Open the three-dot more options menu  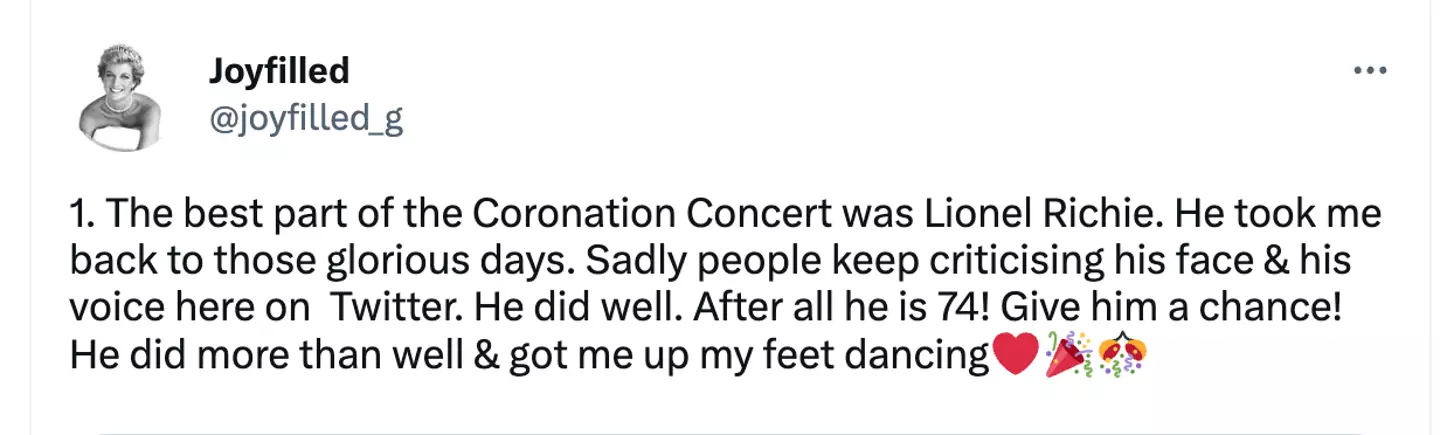(x=1369, y=71)
